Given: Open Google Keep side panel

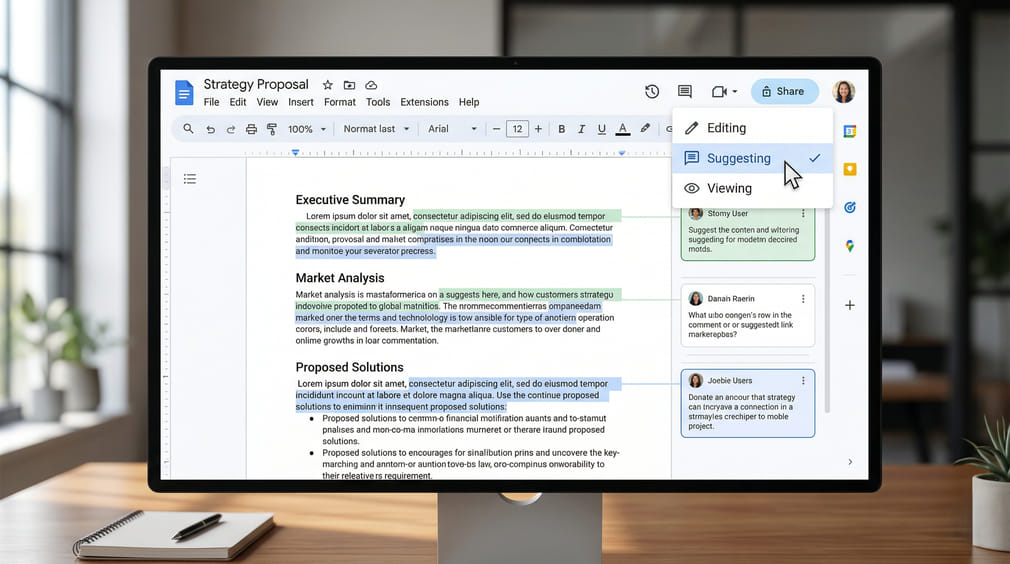Looking at the screenshot, I should [x=850, y=169].
